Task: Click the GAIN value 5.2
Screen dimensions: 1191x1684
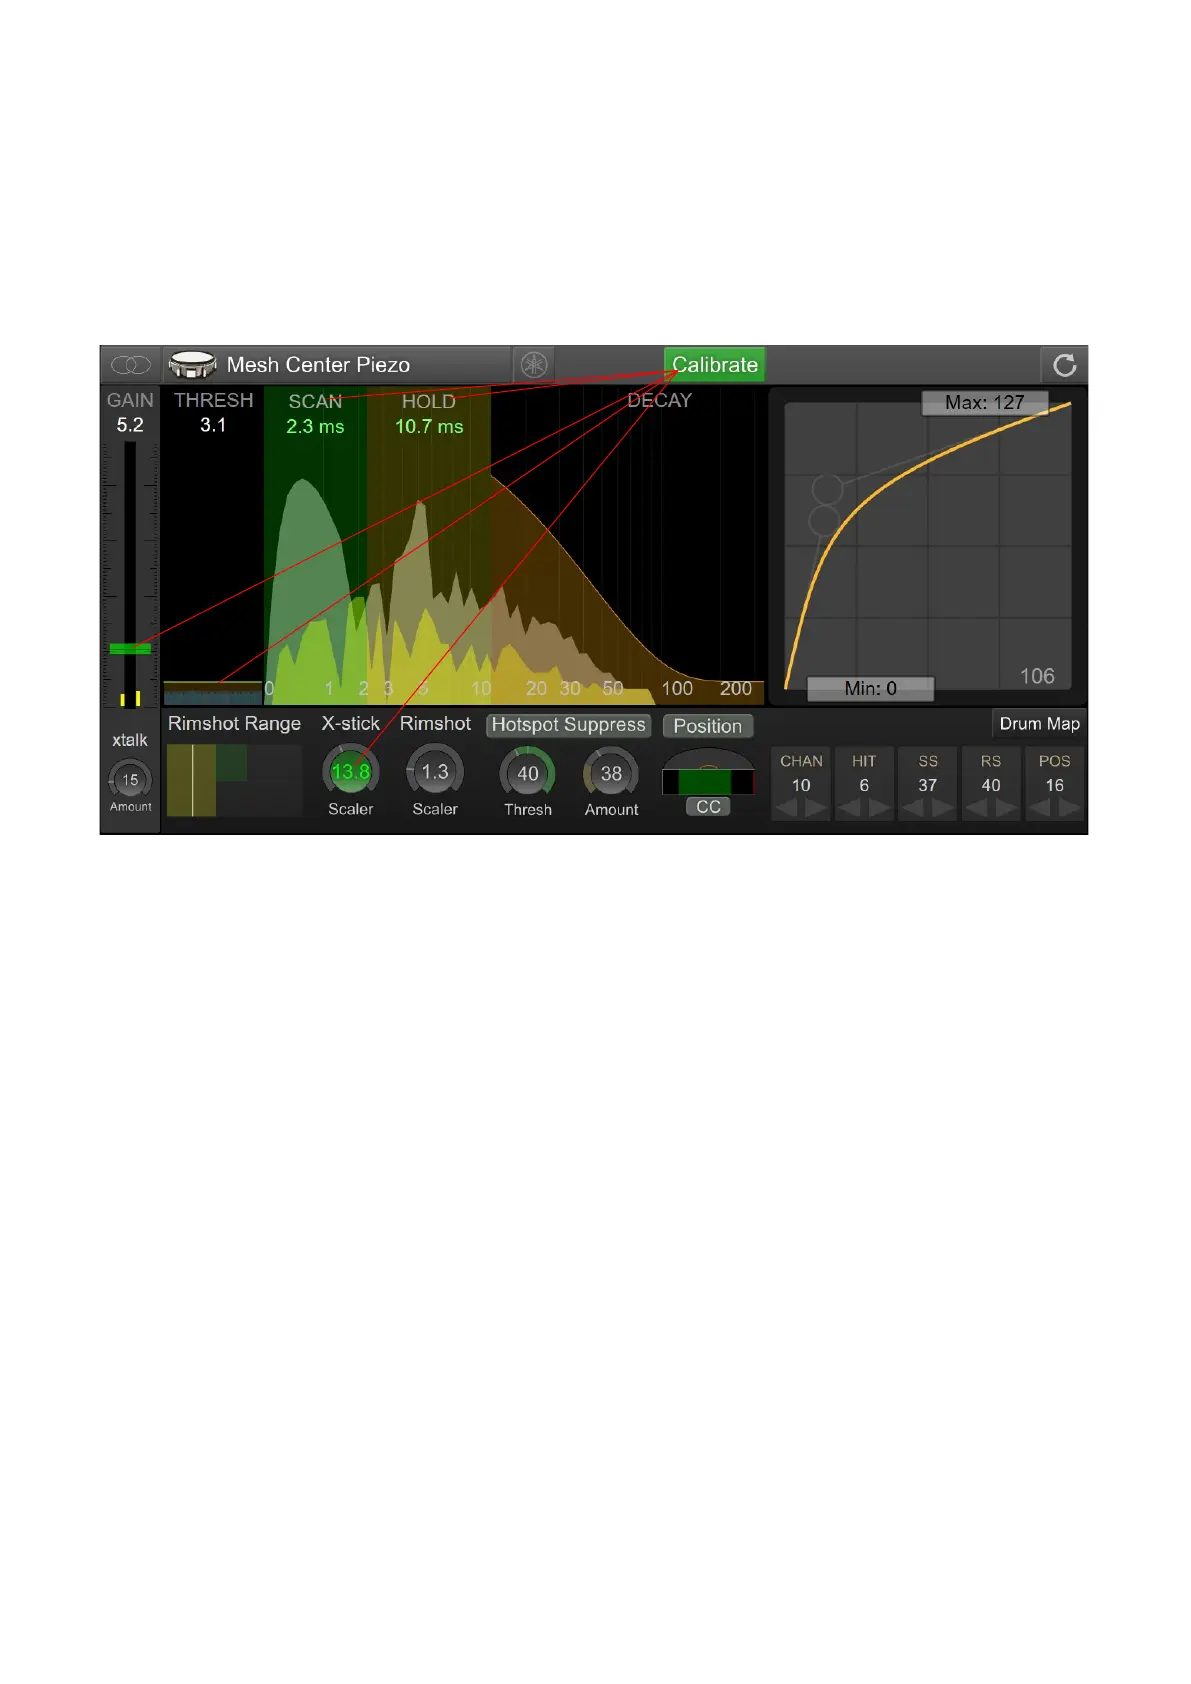Action: point(130,425)
